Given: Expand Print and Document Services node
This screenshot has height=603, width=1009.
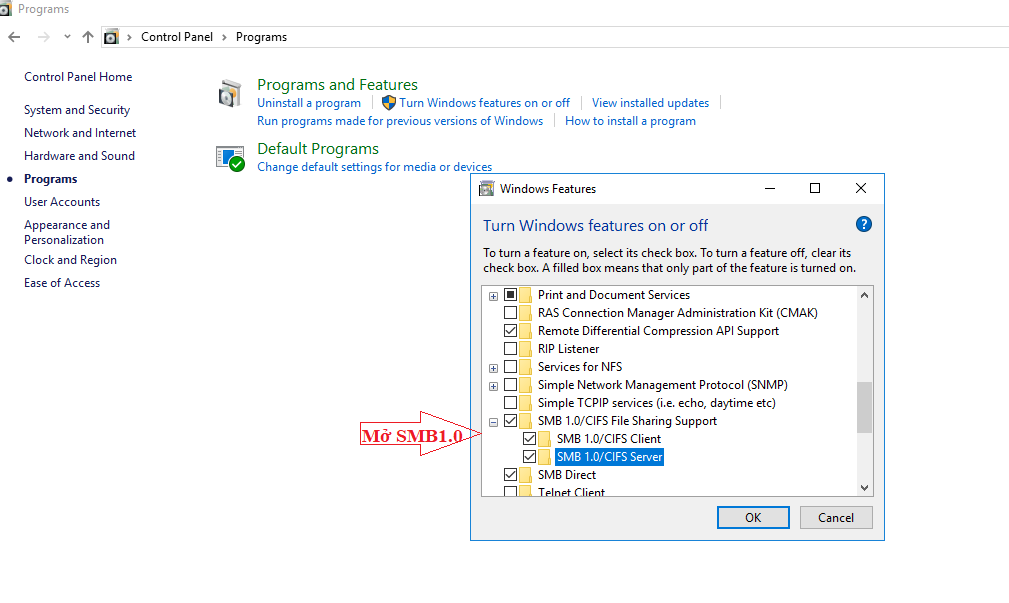Looking at the screenshot, I should point(493,296).
